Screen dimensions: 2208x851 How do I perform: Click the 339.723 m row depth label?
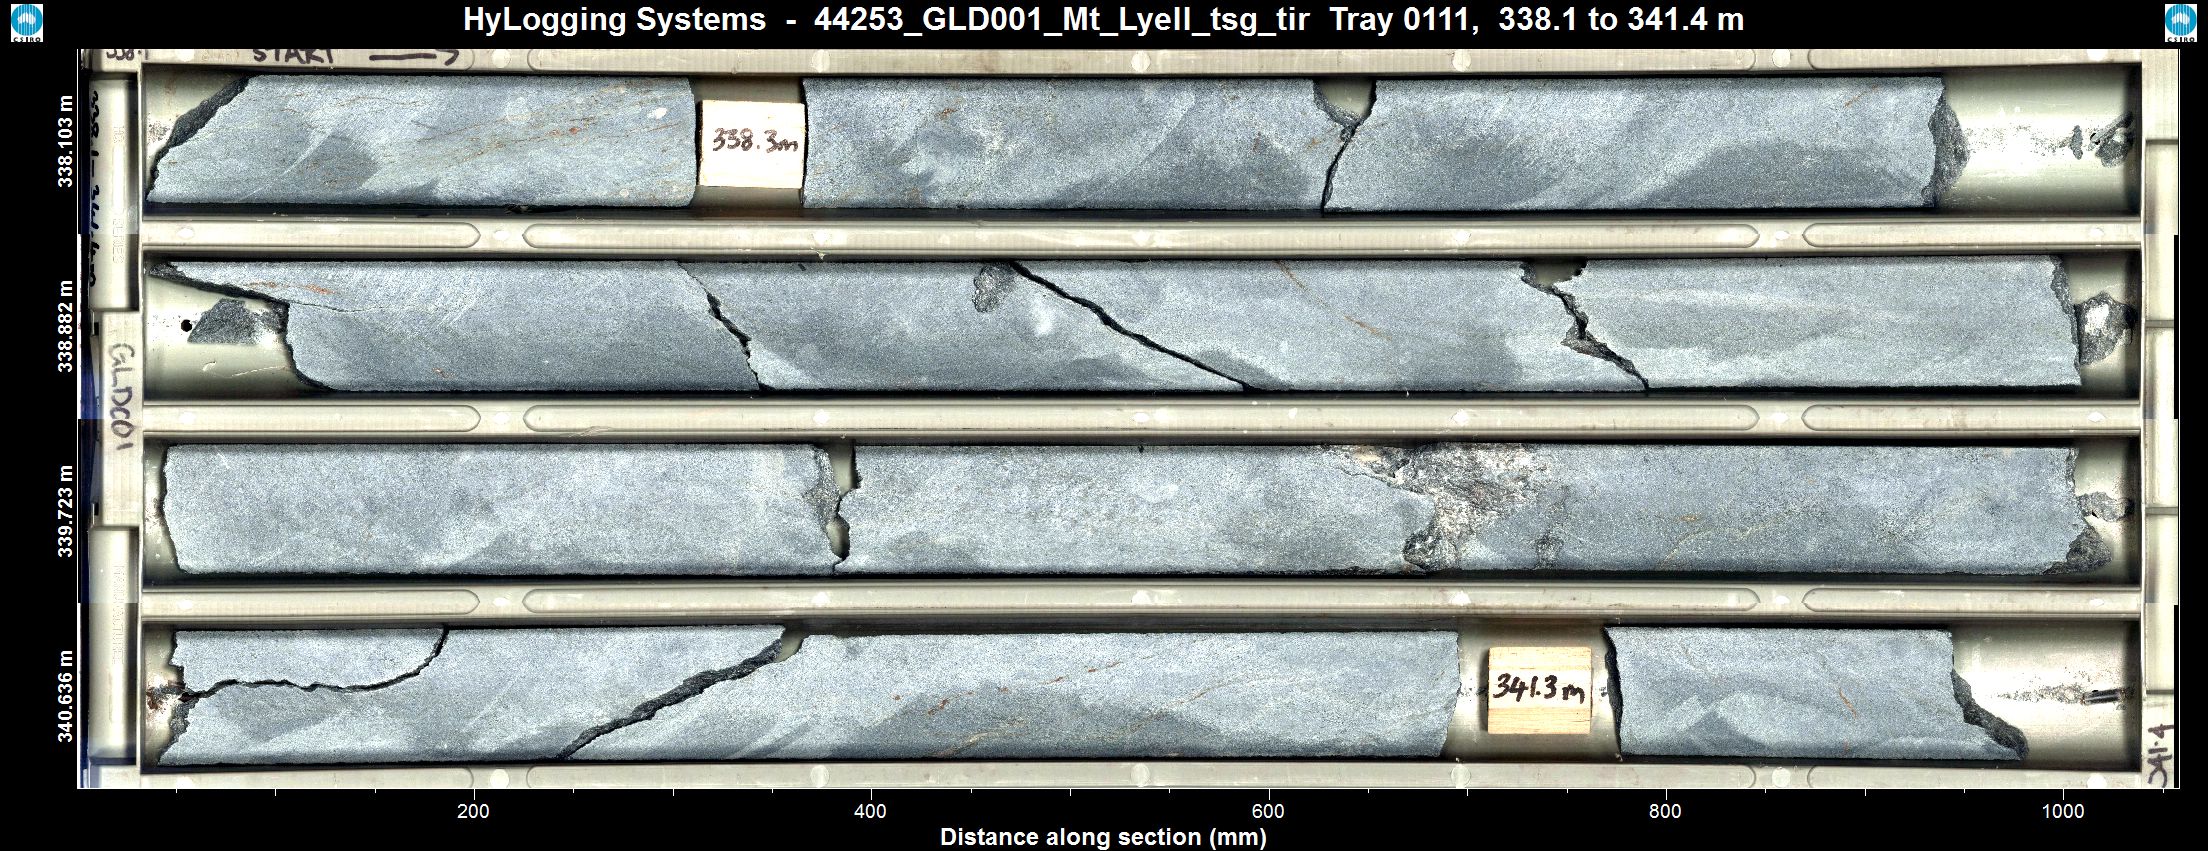[x=66, y=511]
